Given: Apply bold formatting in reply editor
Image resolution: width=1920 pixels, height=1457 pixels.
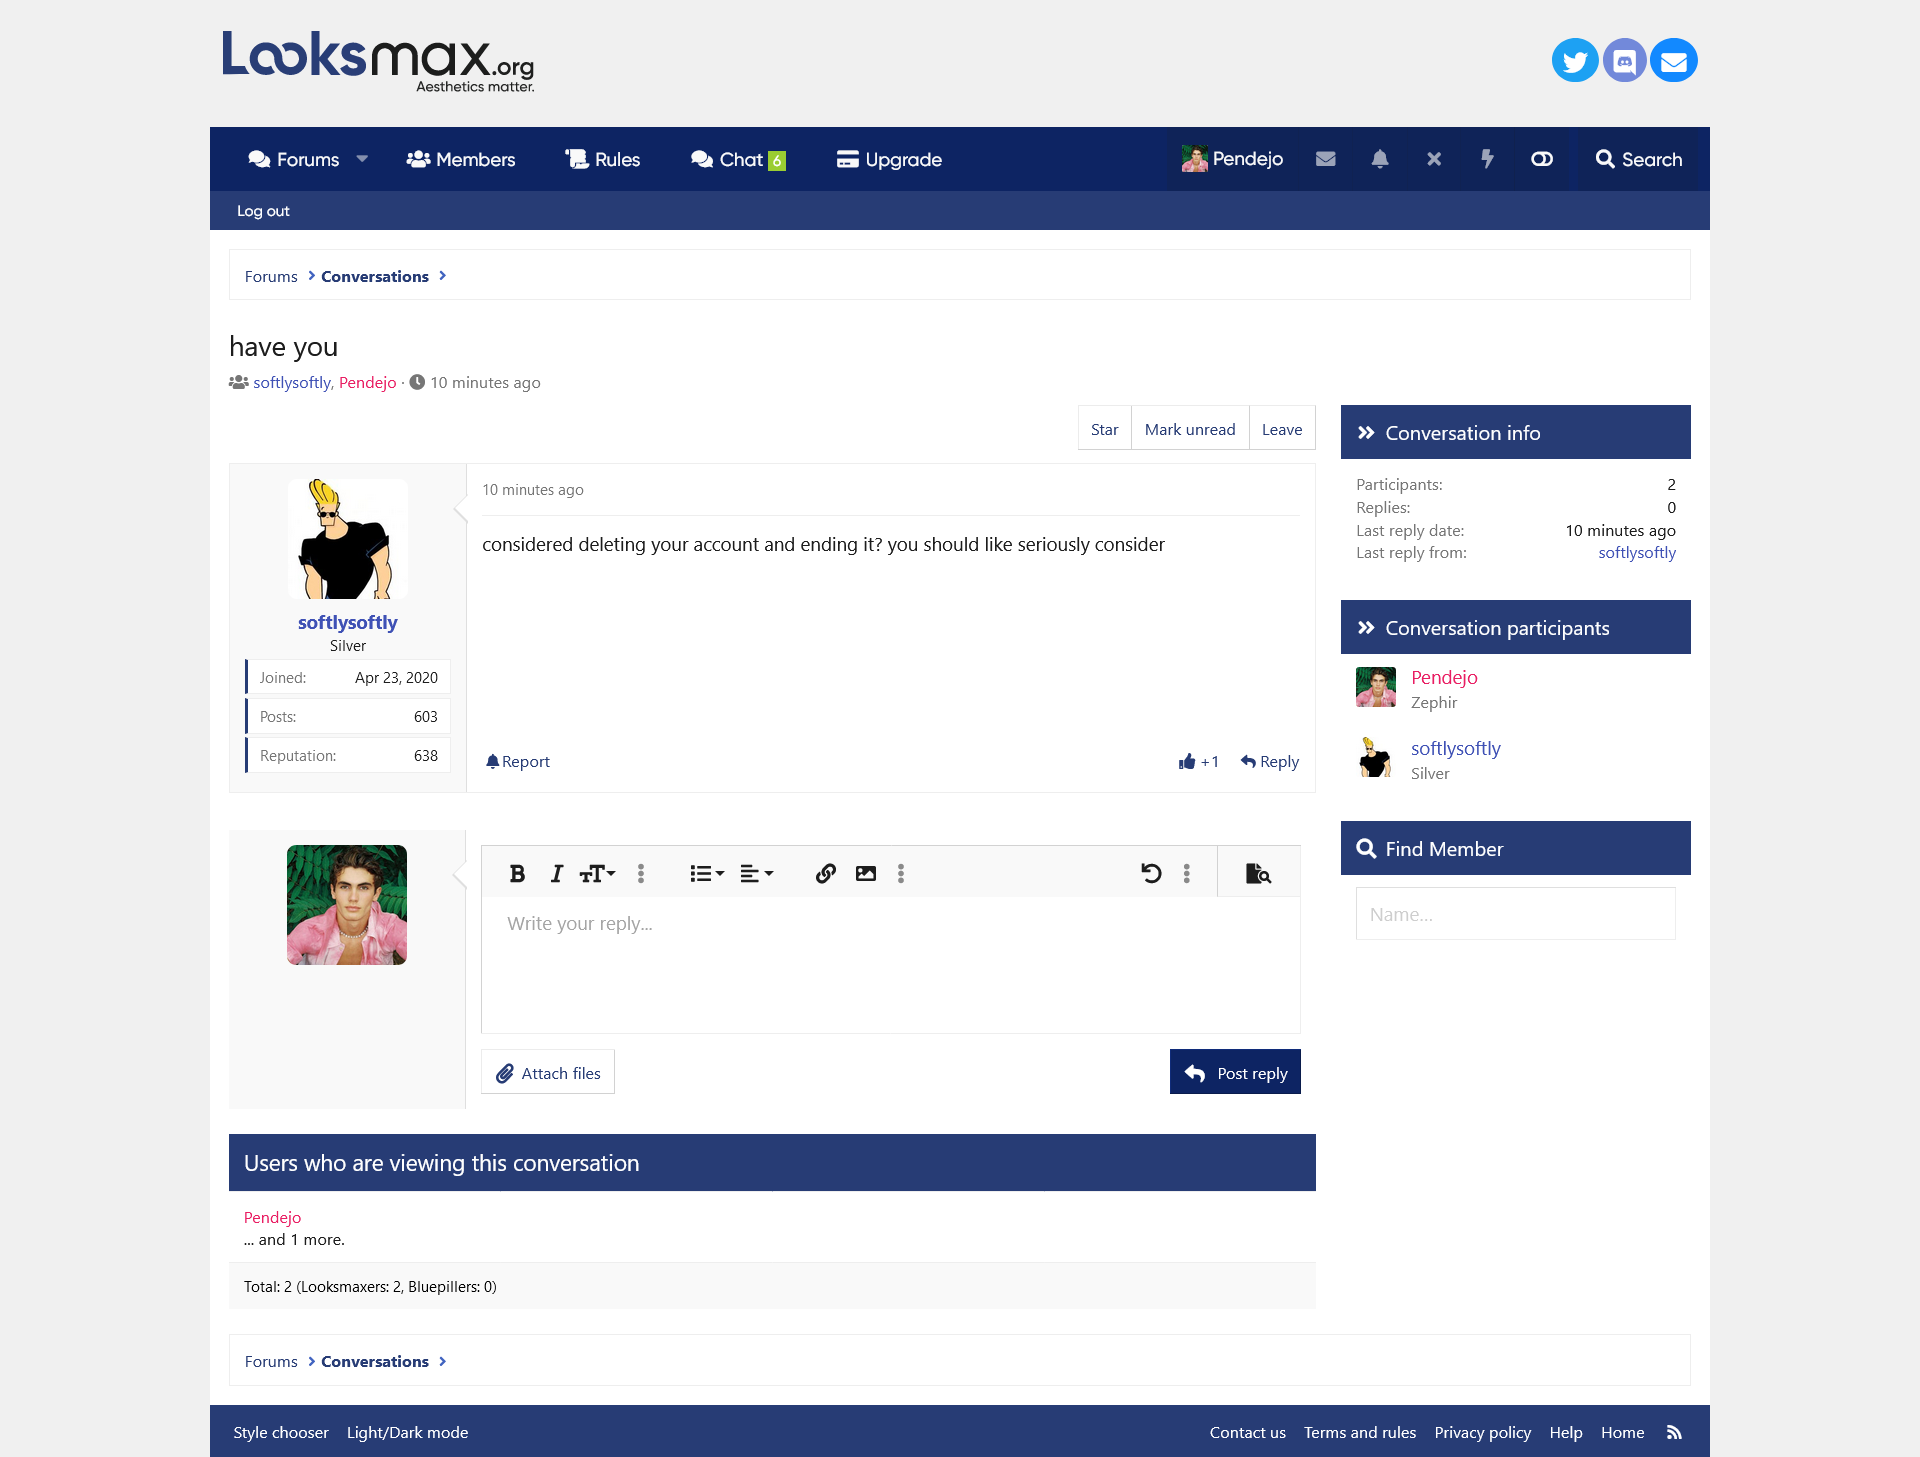Looking at the screenshot, I should point(517,873).
